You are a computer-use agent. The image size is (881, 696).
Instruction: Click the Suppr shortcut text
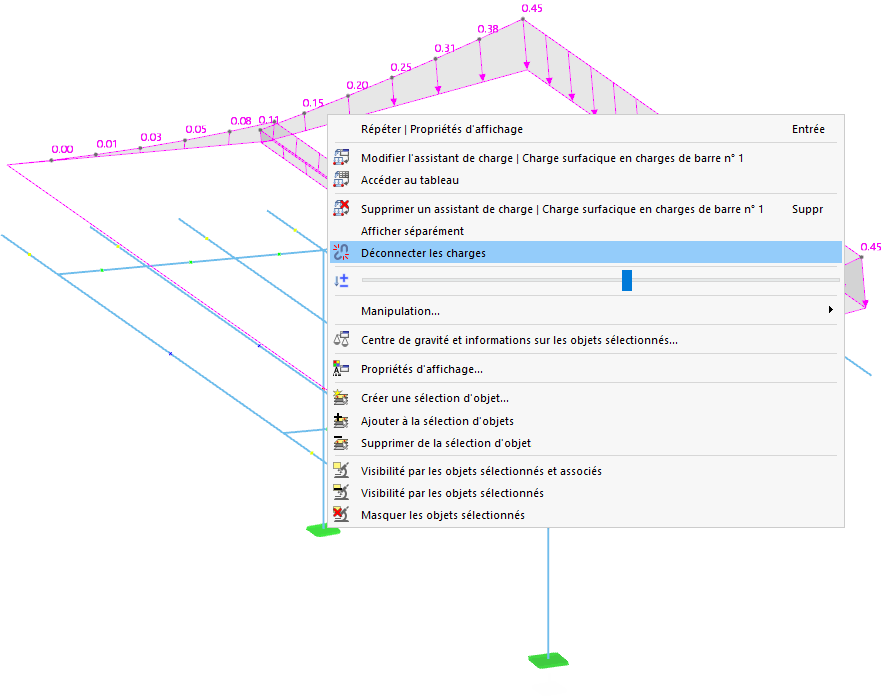point(807,209)
